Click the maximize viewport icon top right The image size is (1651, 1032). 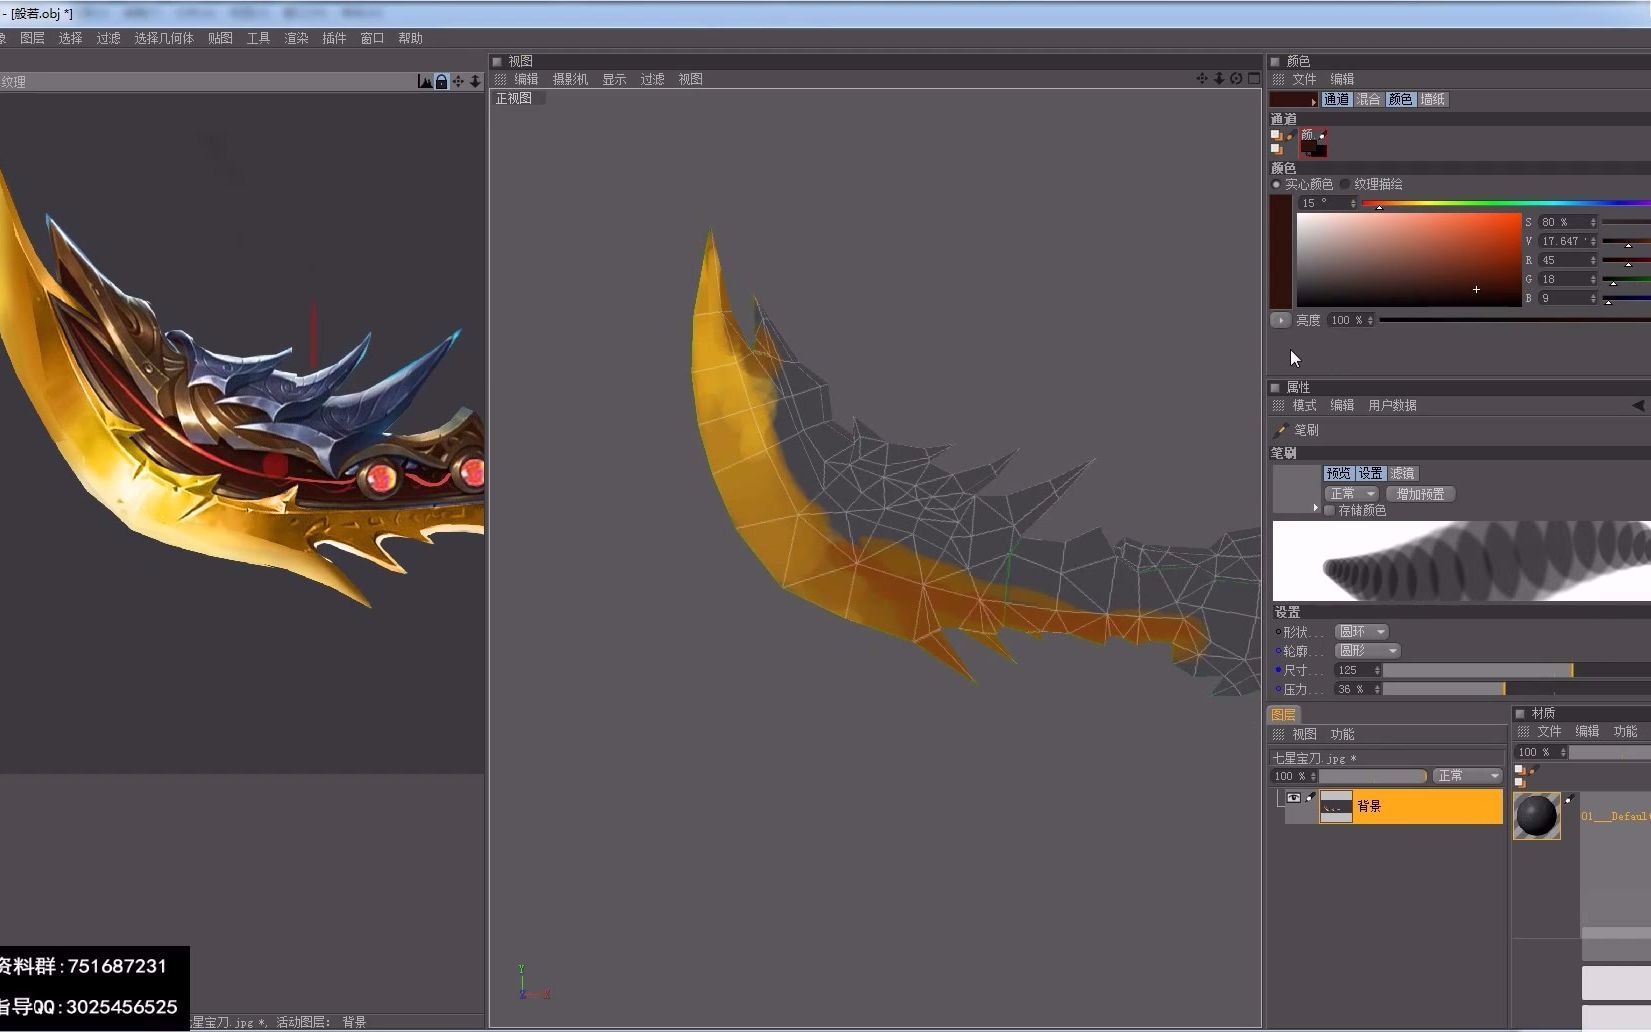click(x=1253, y=78)
